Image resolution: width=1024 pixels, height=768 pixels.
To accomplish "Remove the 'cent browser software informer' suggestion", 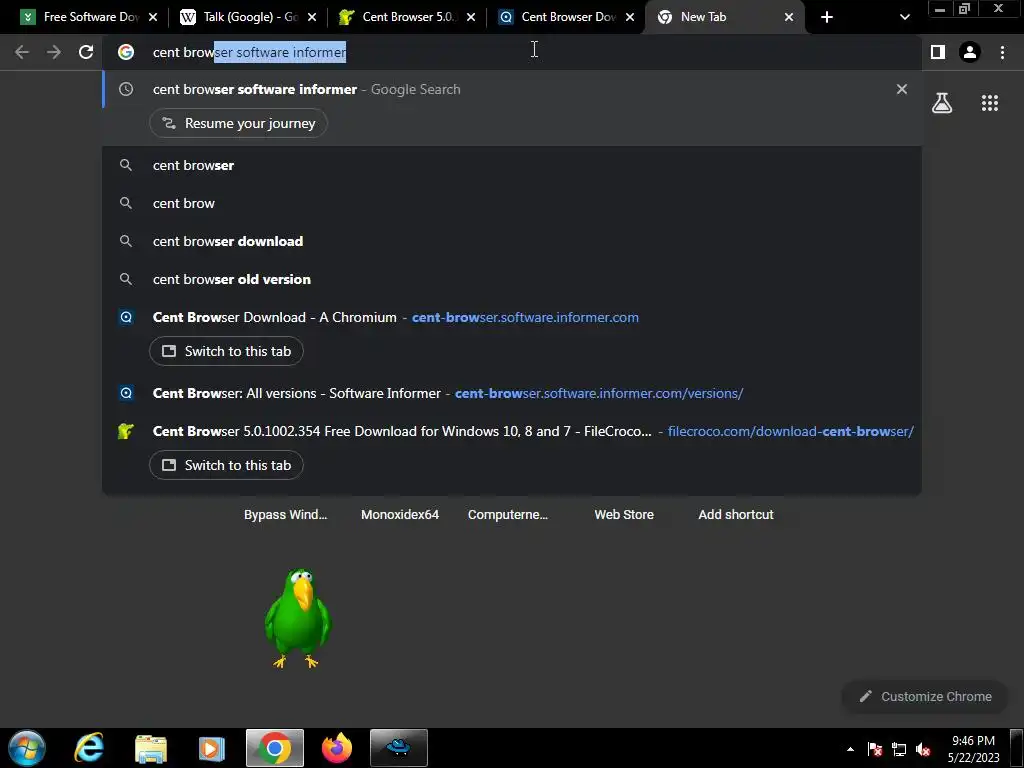I will click(x=902, y=89).
